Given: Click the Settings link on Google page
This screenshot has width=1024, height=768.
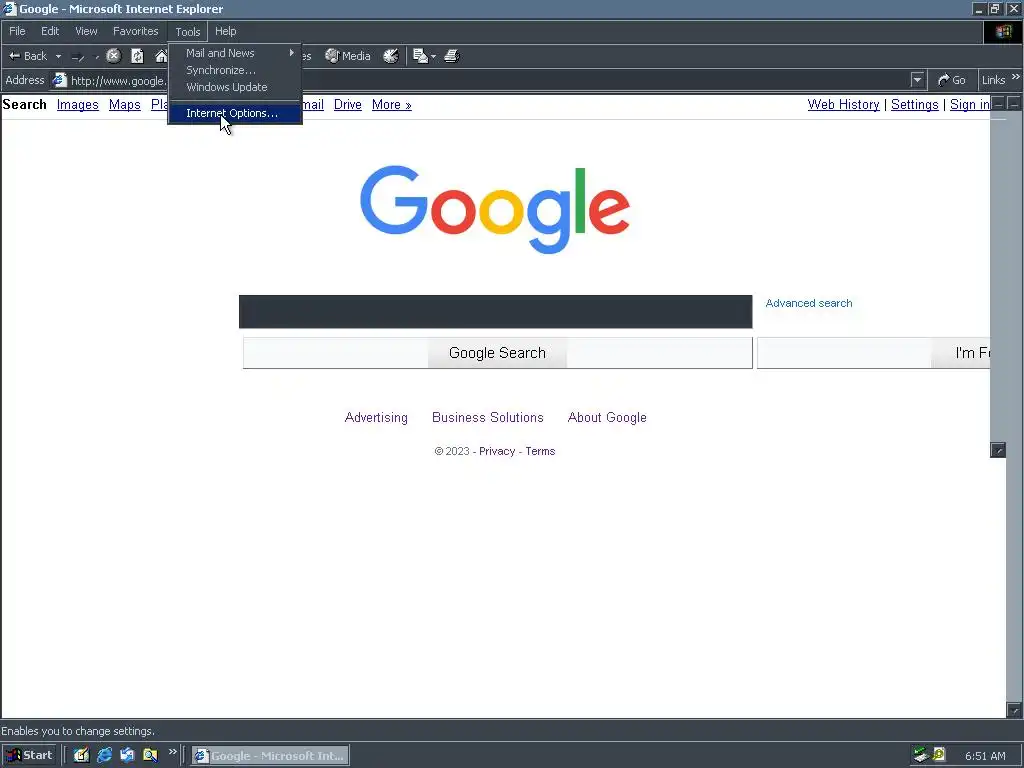Looking at the screenshot, I should tap(914, 104).
